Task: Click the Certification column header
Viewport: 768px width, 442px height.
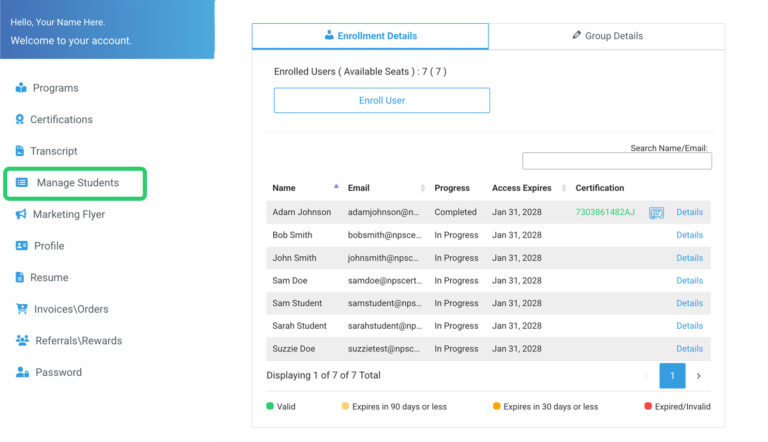Action: (x=600, y=188)
